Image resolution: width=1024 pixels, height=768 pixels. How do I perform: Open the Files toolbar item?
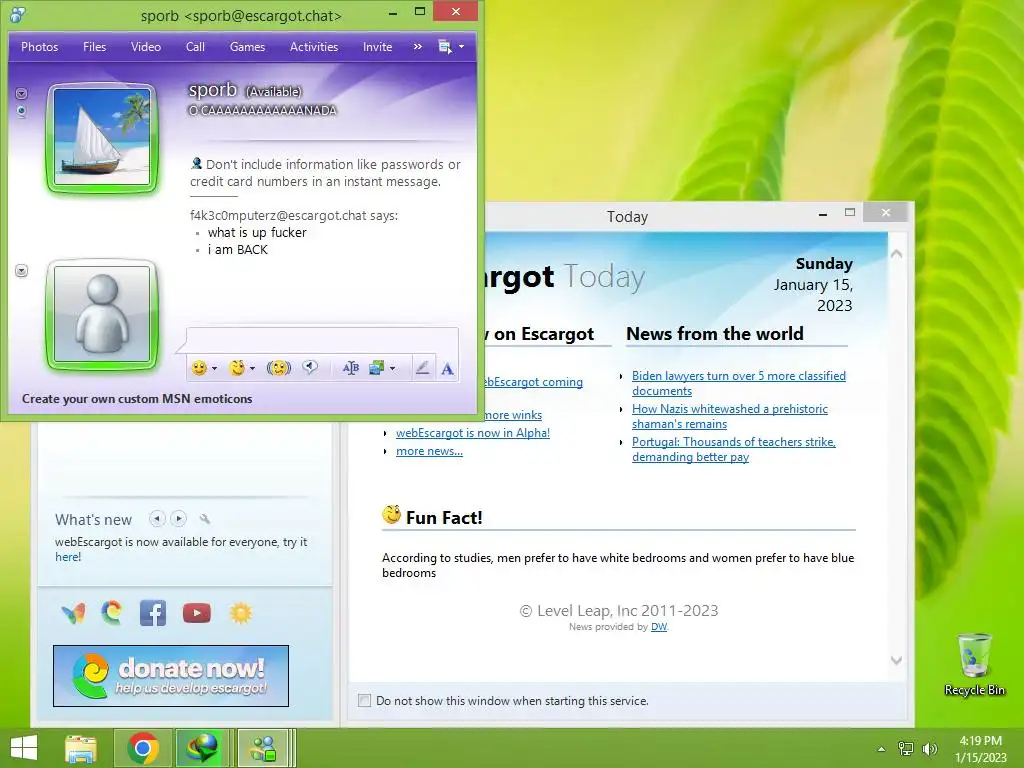[x=94, y=47]
